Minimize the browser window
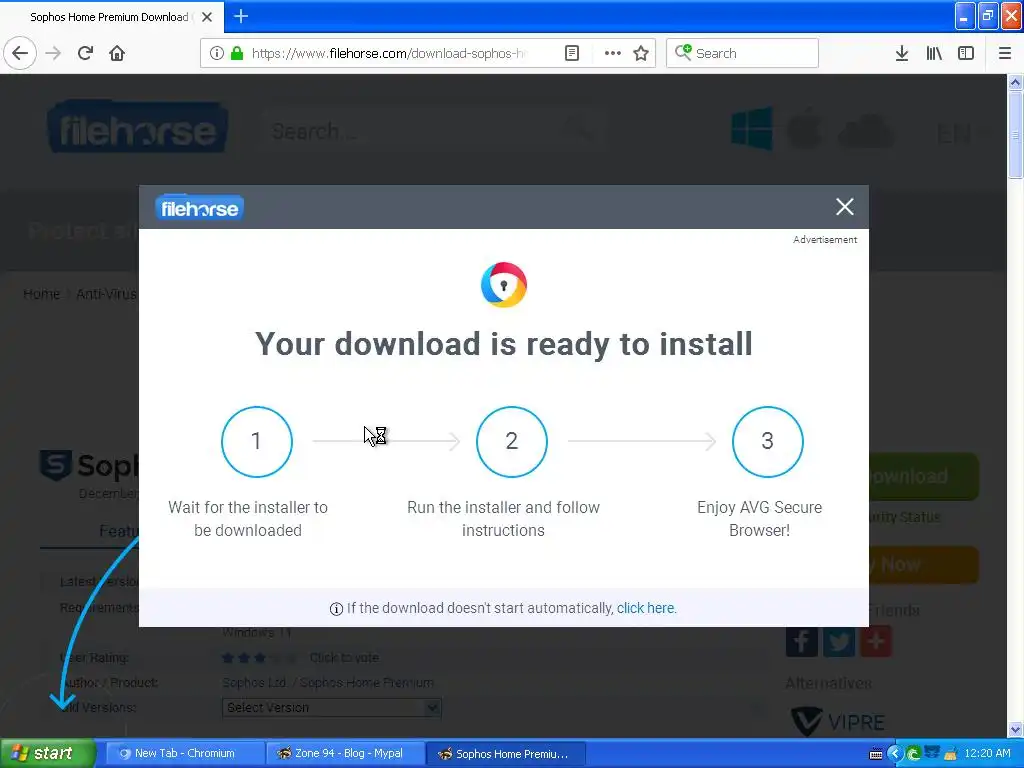The height and width of the screenshot is (768, 1024). (965, 16)
